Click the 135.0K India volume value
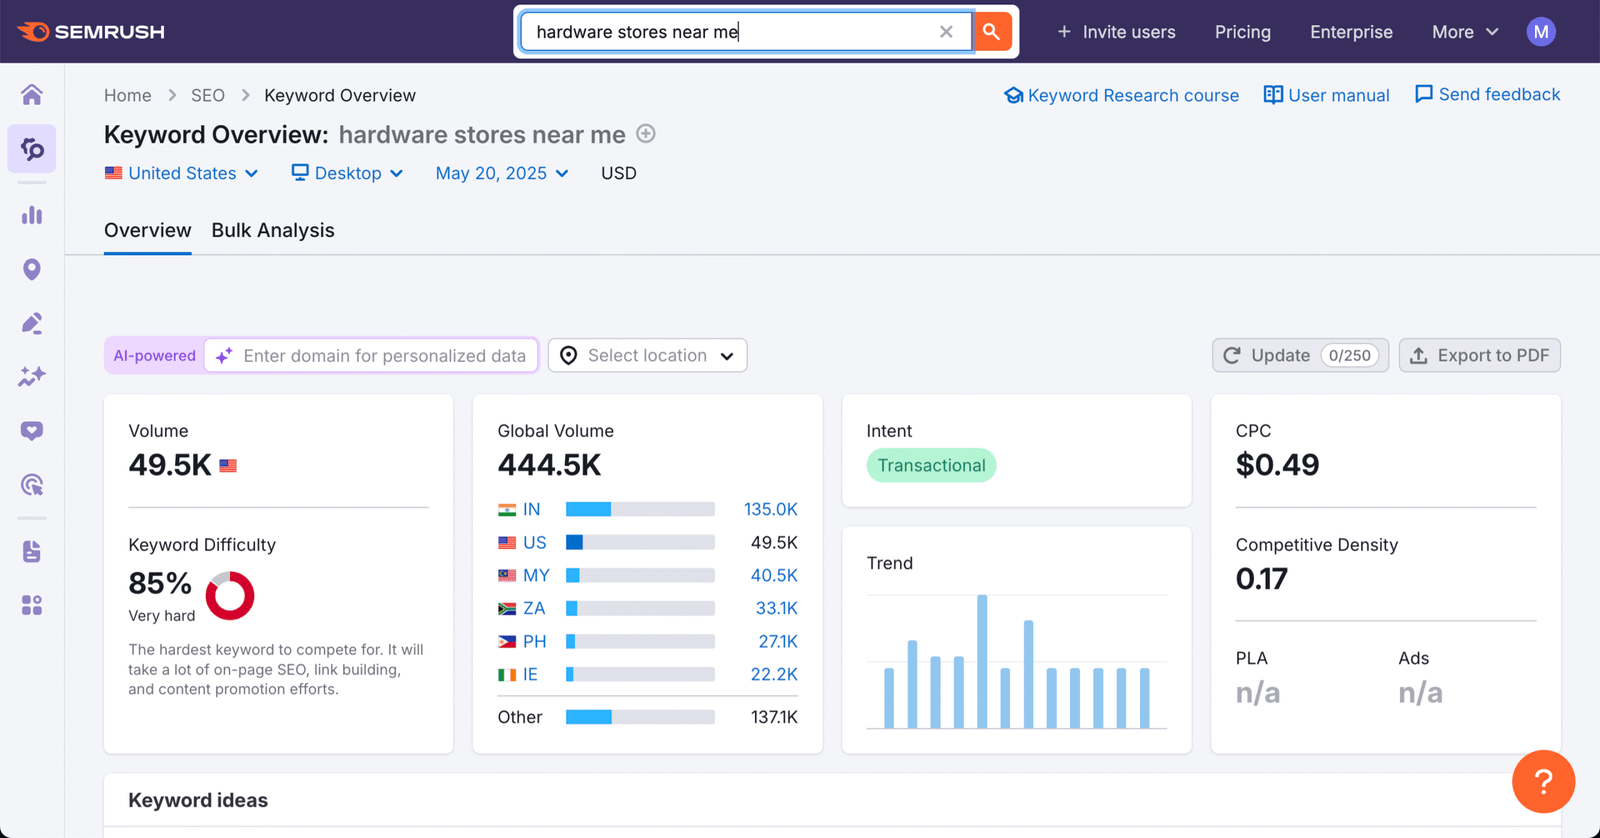1600x838 pixels. pyautogui.click(x=771, y=509)
